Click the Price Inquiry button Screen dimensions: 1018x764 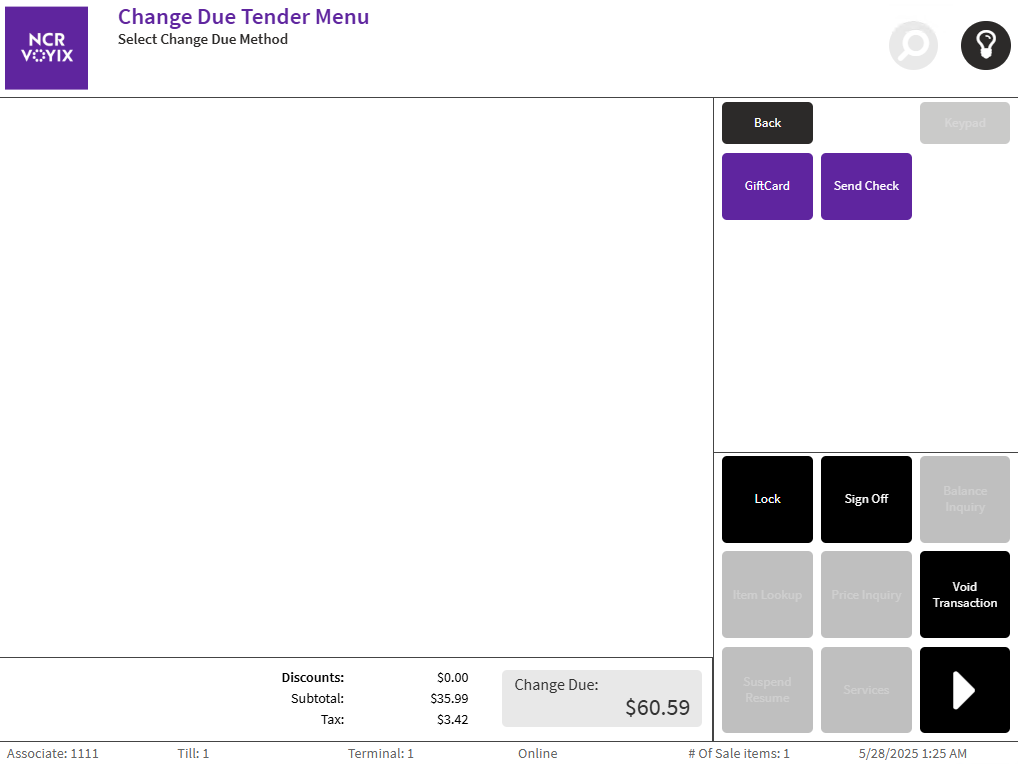(866, 594)
